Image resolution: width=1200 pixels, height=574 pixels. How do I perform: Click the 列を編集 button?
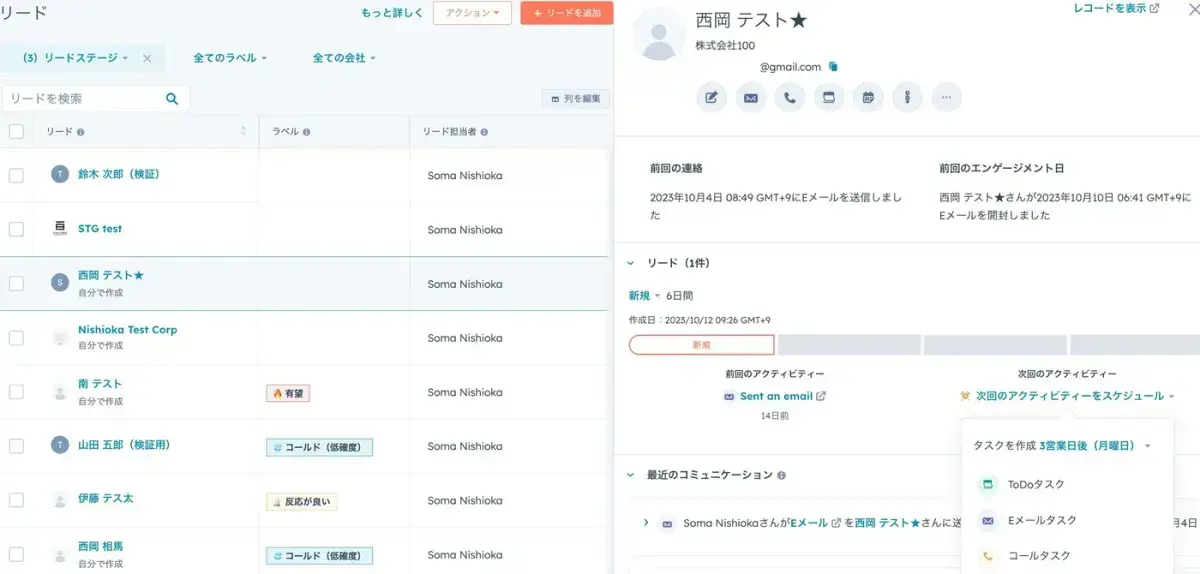coord(576,99)
